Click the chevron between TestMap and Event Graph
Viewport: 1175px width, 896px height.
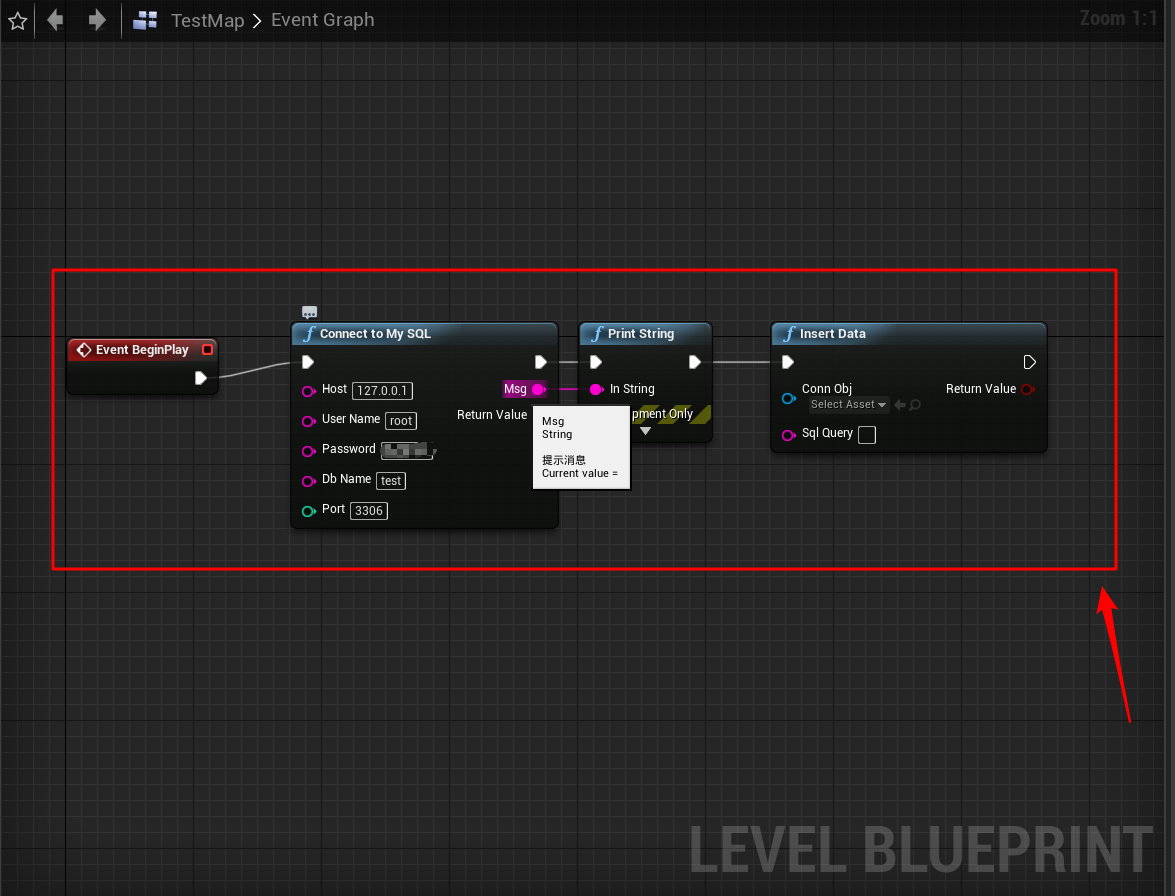[258, 20]
